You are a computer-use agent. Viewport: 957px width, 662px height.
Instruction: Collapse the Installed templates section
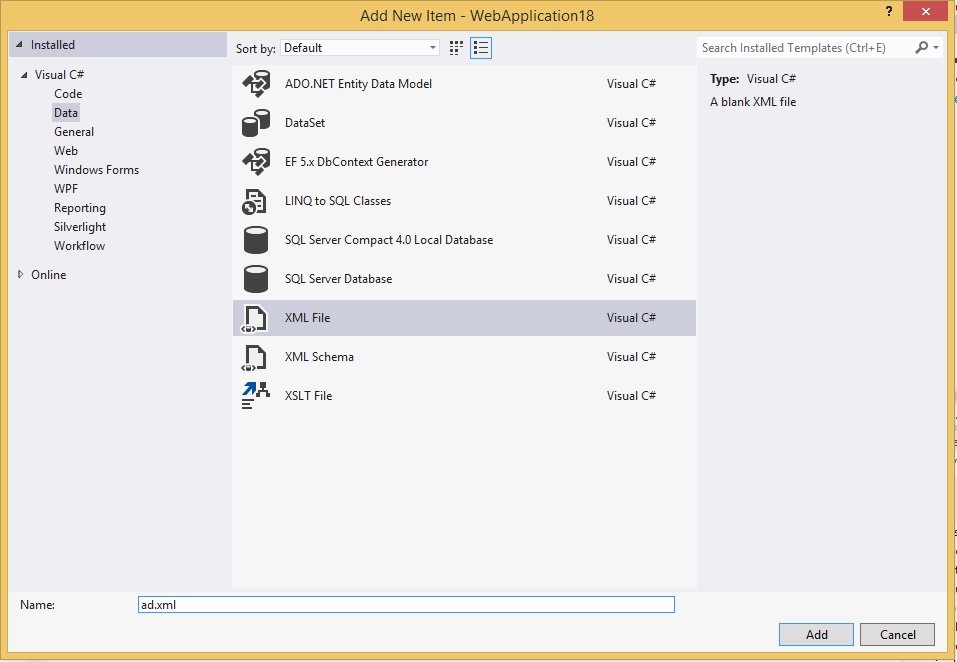[x=17, y=44]
